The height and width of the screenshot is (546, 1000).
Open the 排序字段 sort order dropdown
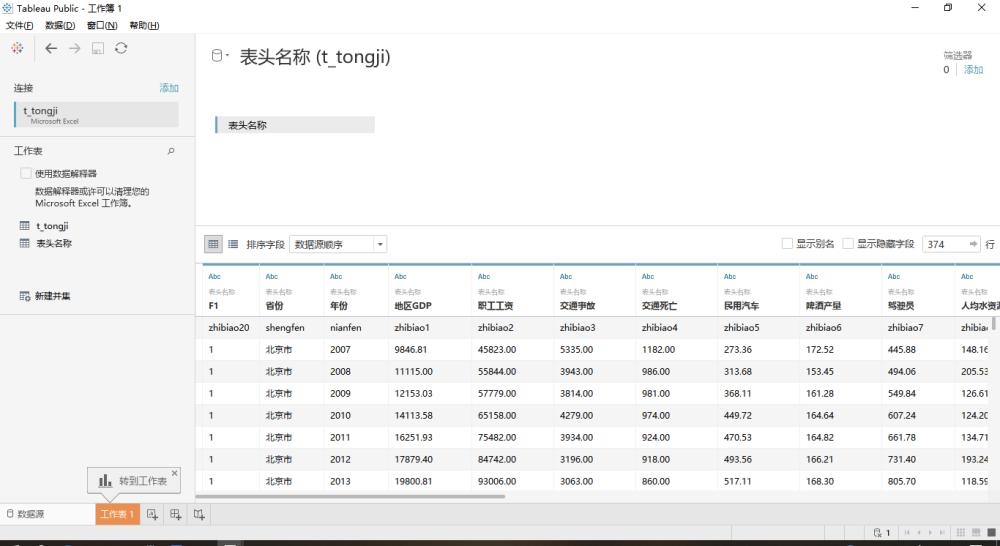click(338, 244)
